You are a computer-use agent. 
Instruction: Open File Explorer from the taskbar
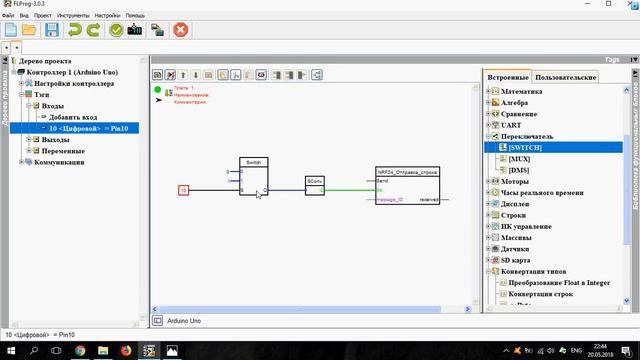tap(103, 351)
